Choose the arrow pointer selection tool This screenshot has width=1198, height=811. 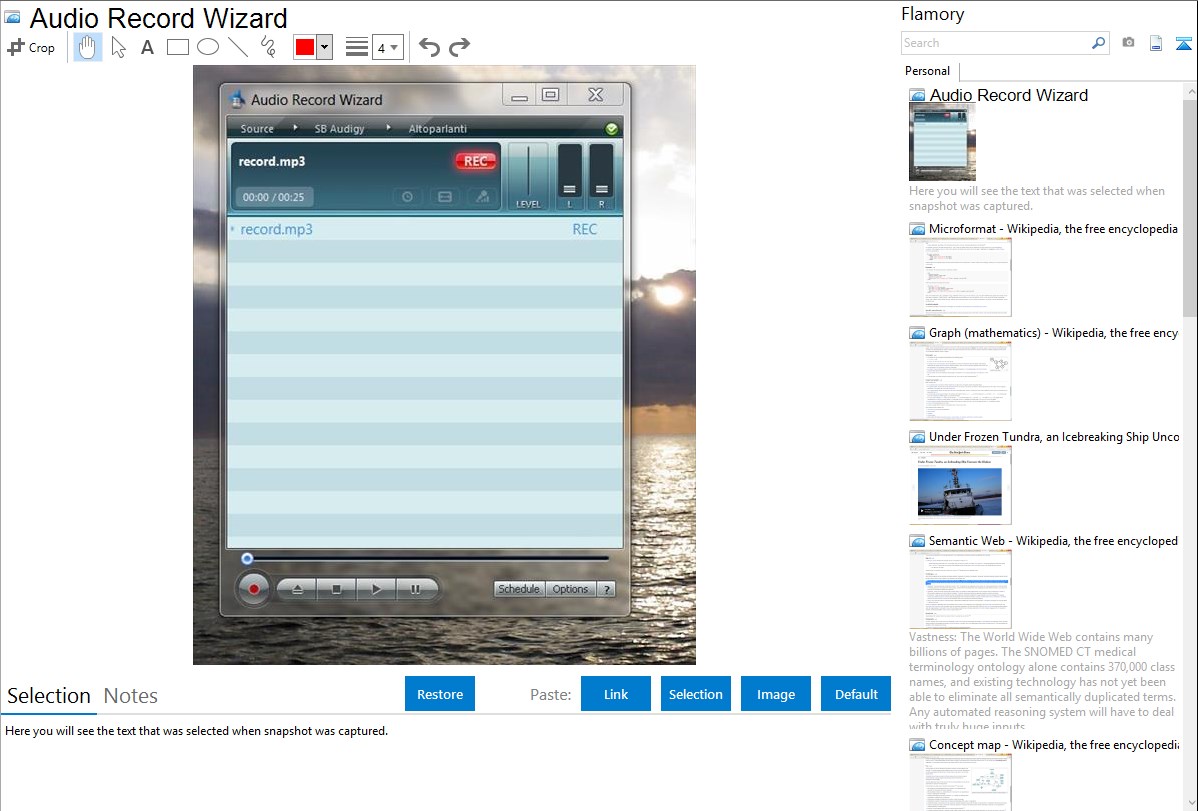118,47
